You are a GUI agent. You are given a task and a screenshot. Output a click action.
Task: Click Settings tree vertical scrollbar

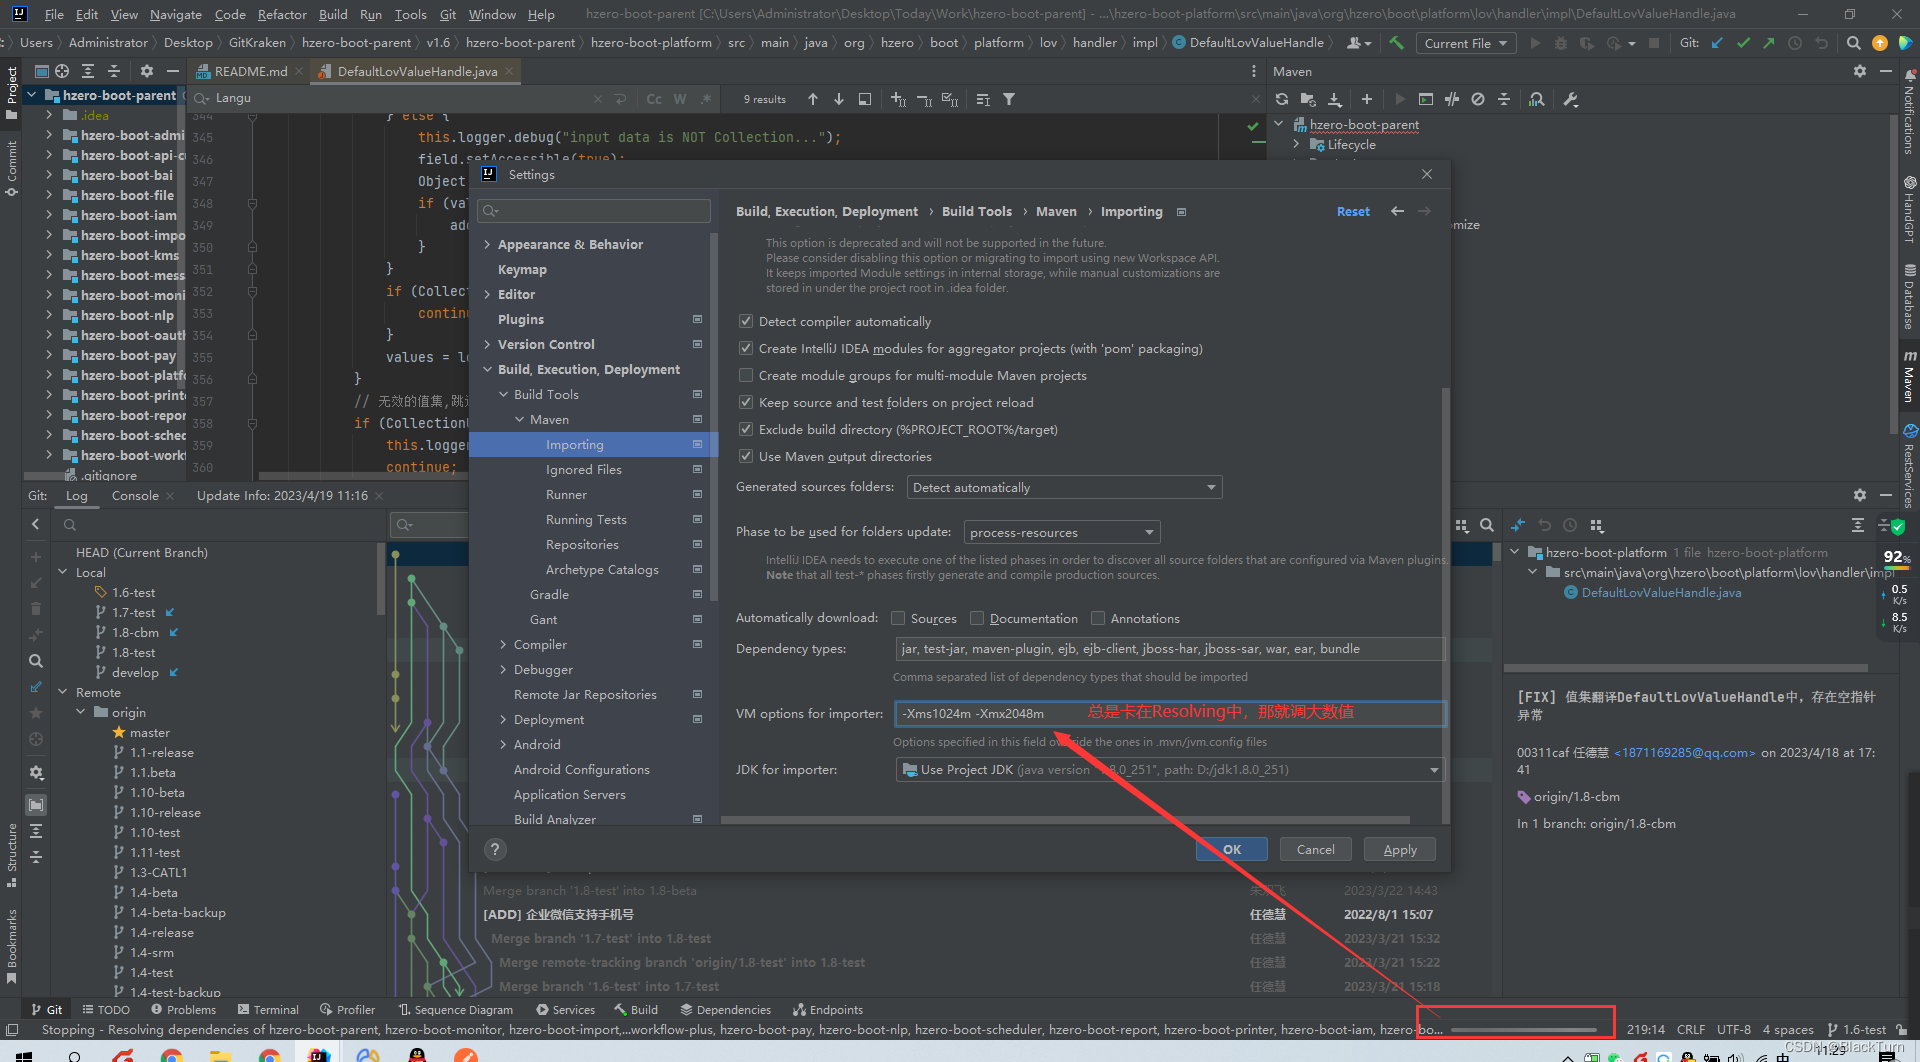[x=713, y=415]
